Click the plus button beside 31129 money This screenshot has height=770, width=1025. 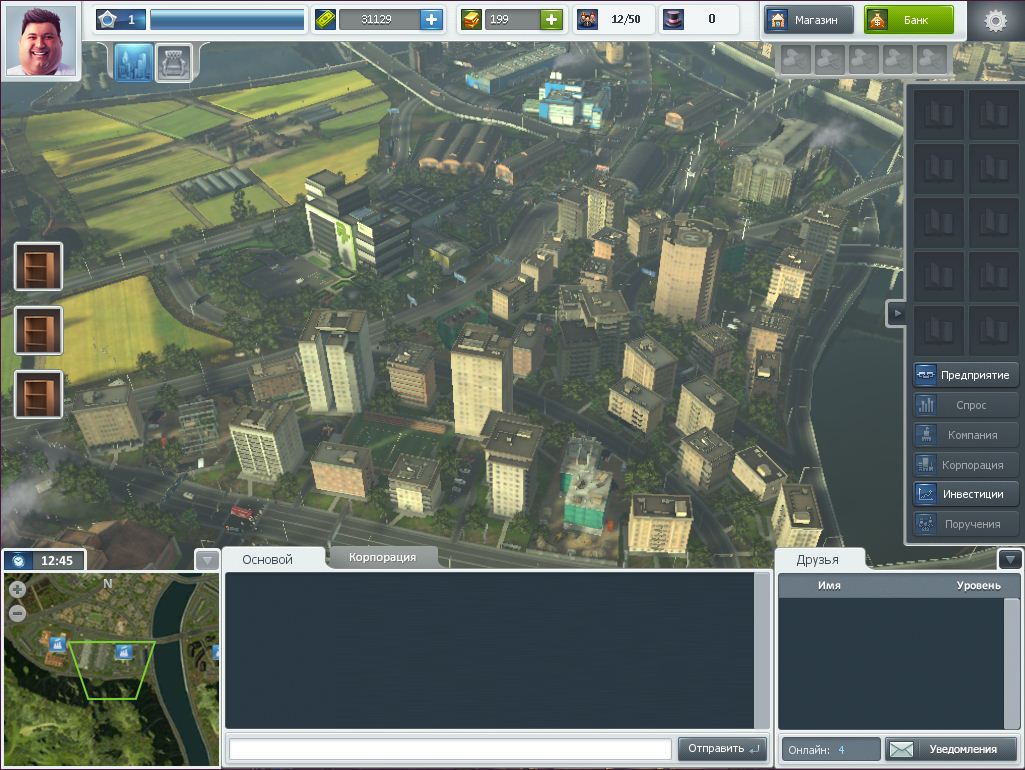[431, 19]
